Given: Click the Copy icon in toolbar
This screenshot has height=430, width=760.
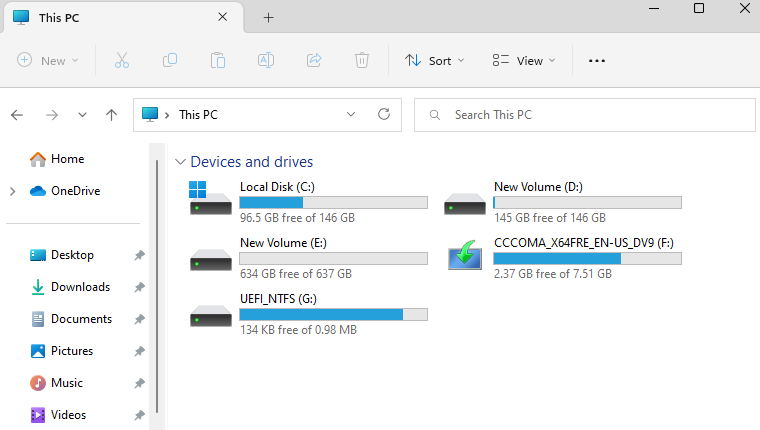Looking at the screenshot, I should 170,61.
